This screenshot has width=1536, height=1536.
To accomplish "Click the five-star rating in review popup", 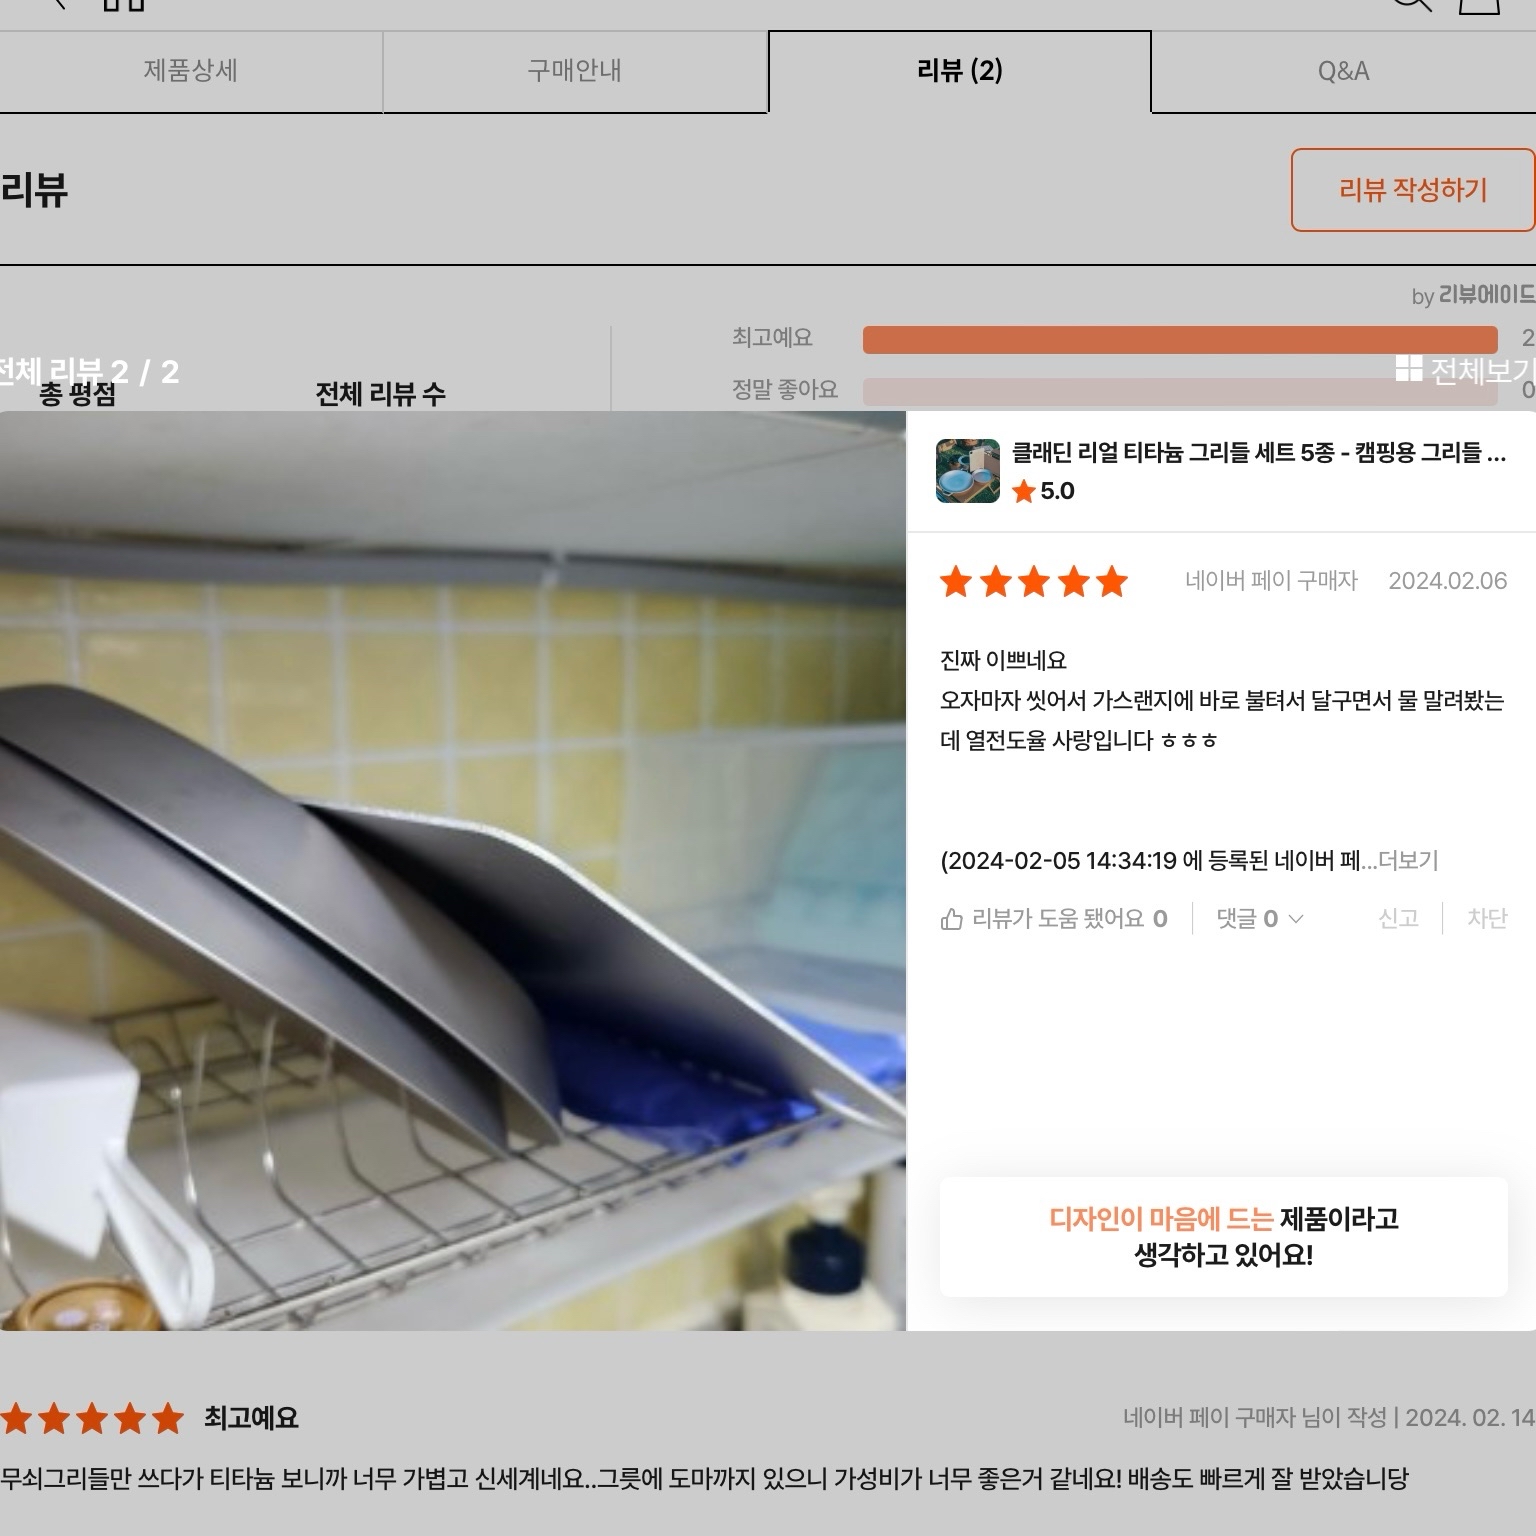I will 1034,581.
